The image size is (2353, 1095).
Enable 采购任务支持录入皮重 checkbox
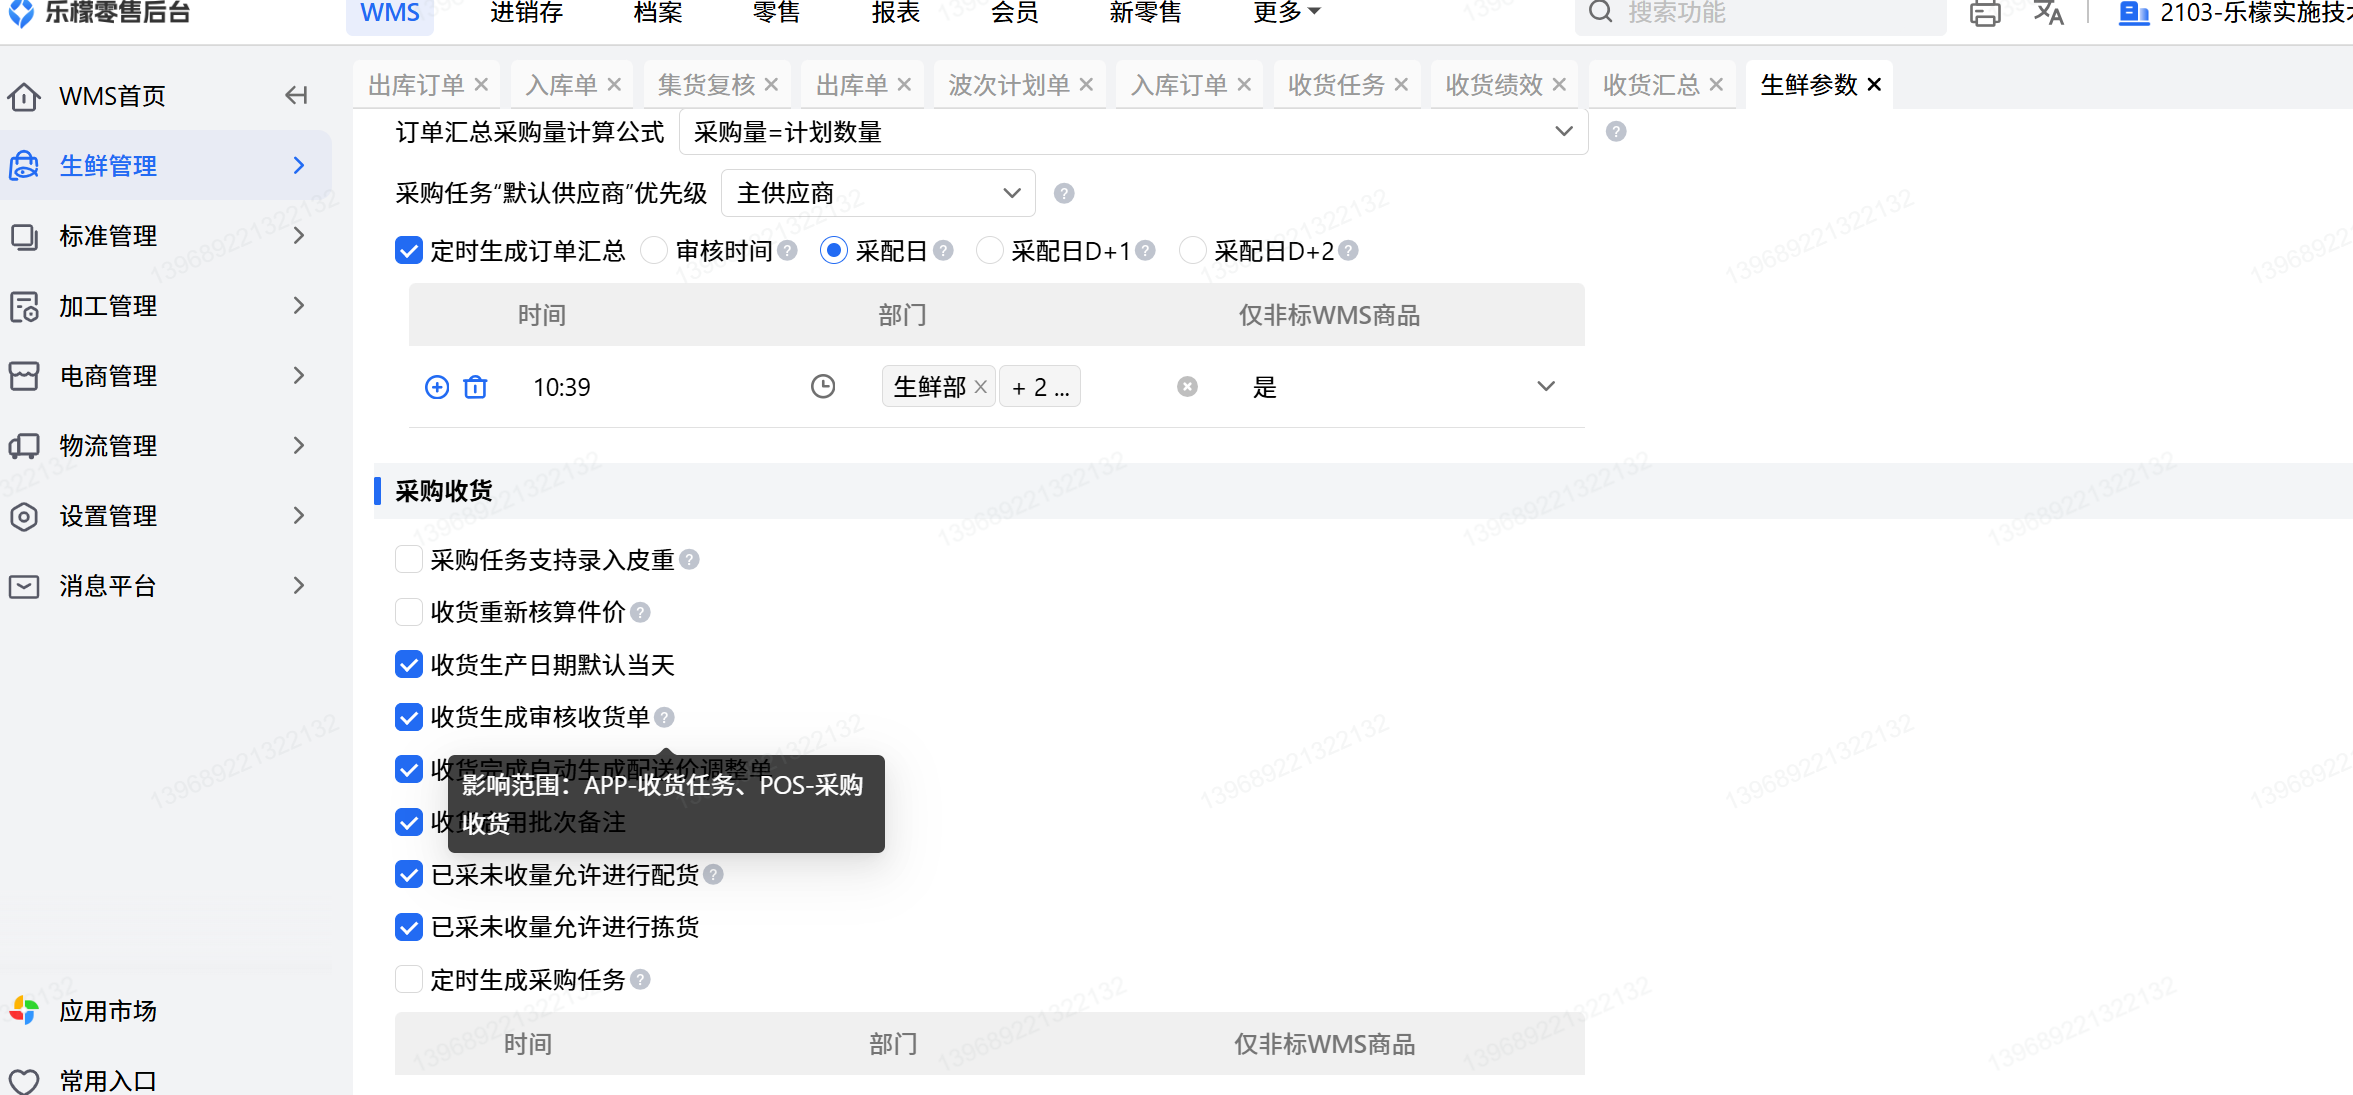tap(409, 559)
